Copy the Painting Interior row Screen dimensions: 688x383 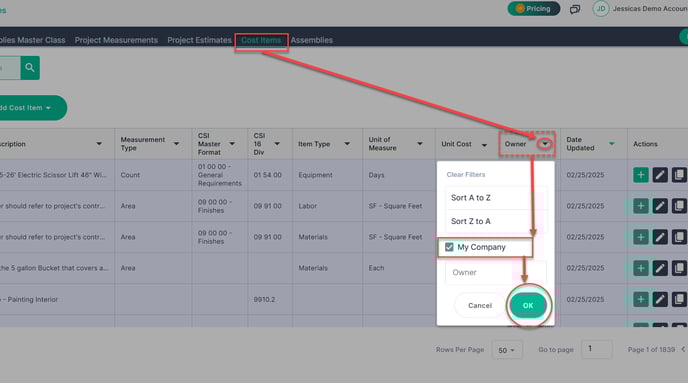click(x=679, y=300)
